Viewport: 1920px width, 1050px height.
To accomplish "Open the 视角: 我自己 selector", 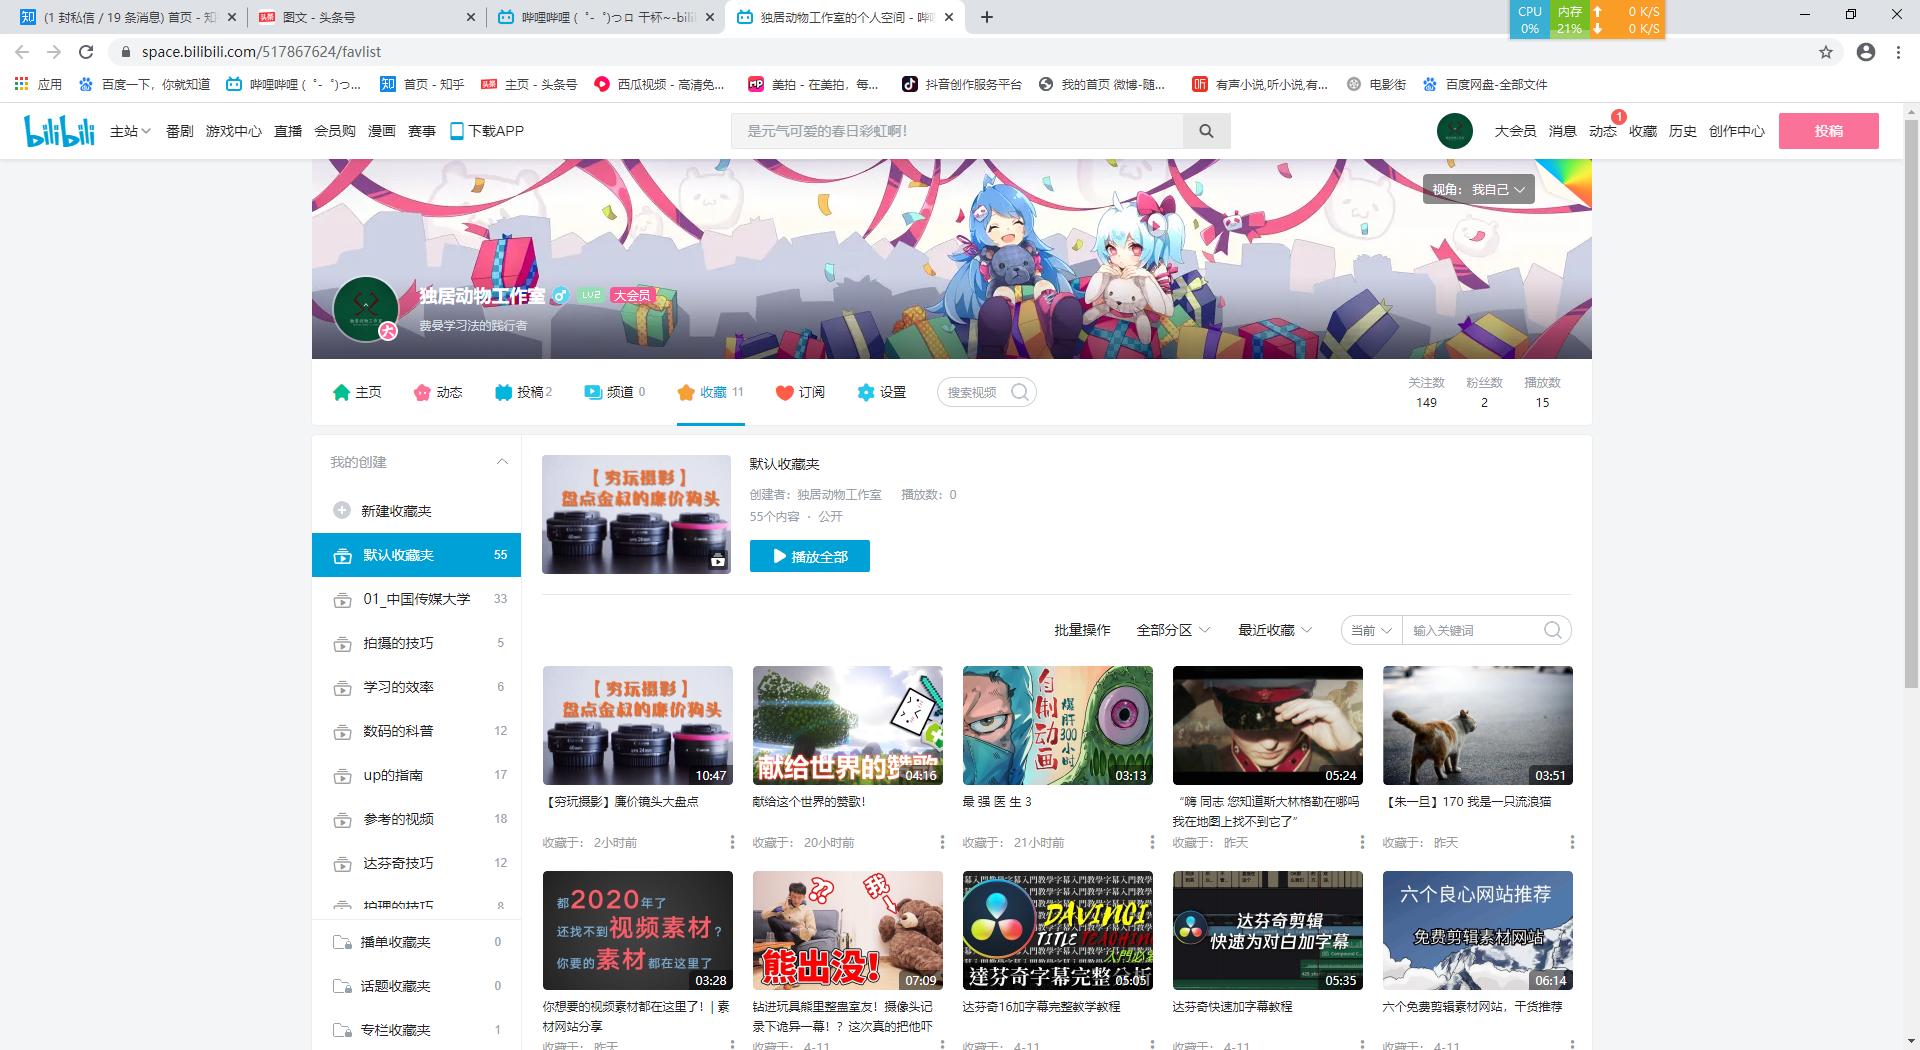I will point(1478,188).
